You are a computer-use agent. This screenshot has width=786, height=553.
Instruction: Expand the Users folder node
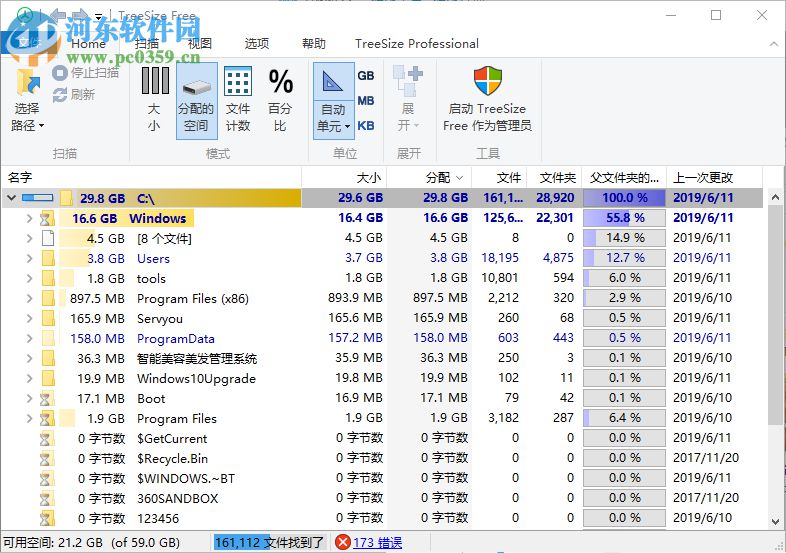tap(29, 258)
